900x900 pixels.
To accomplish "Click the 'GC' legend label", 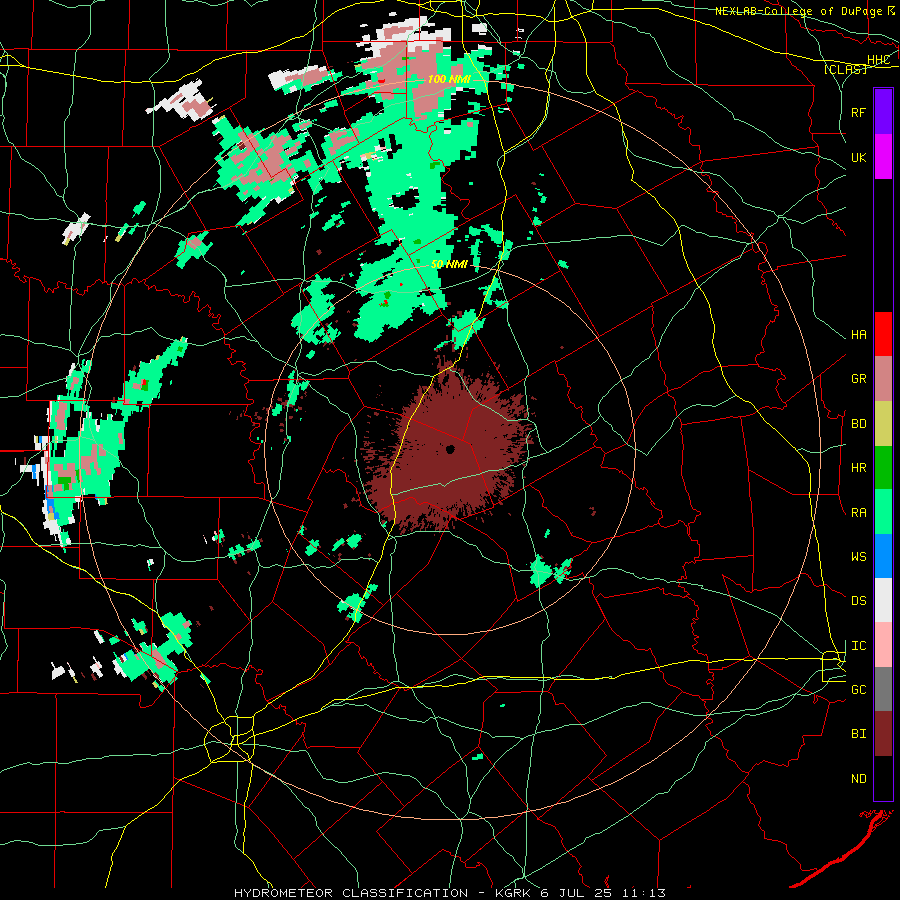I will (859, 690).
